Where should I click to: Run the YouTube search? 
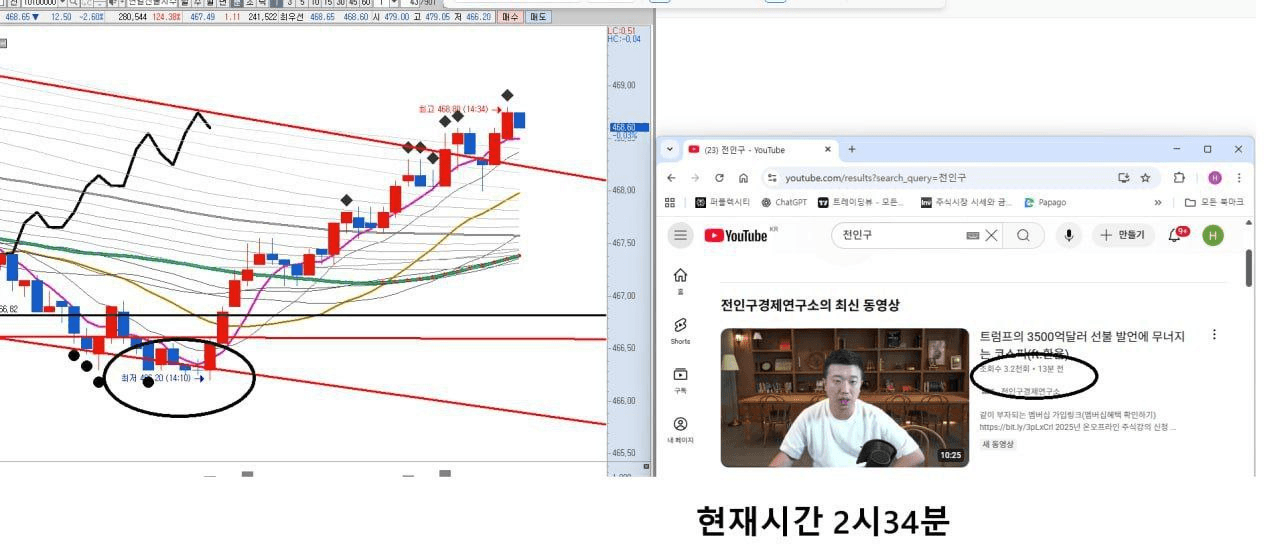(1023, 236)
